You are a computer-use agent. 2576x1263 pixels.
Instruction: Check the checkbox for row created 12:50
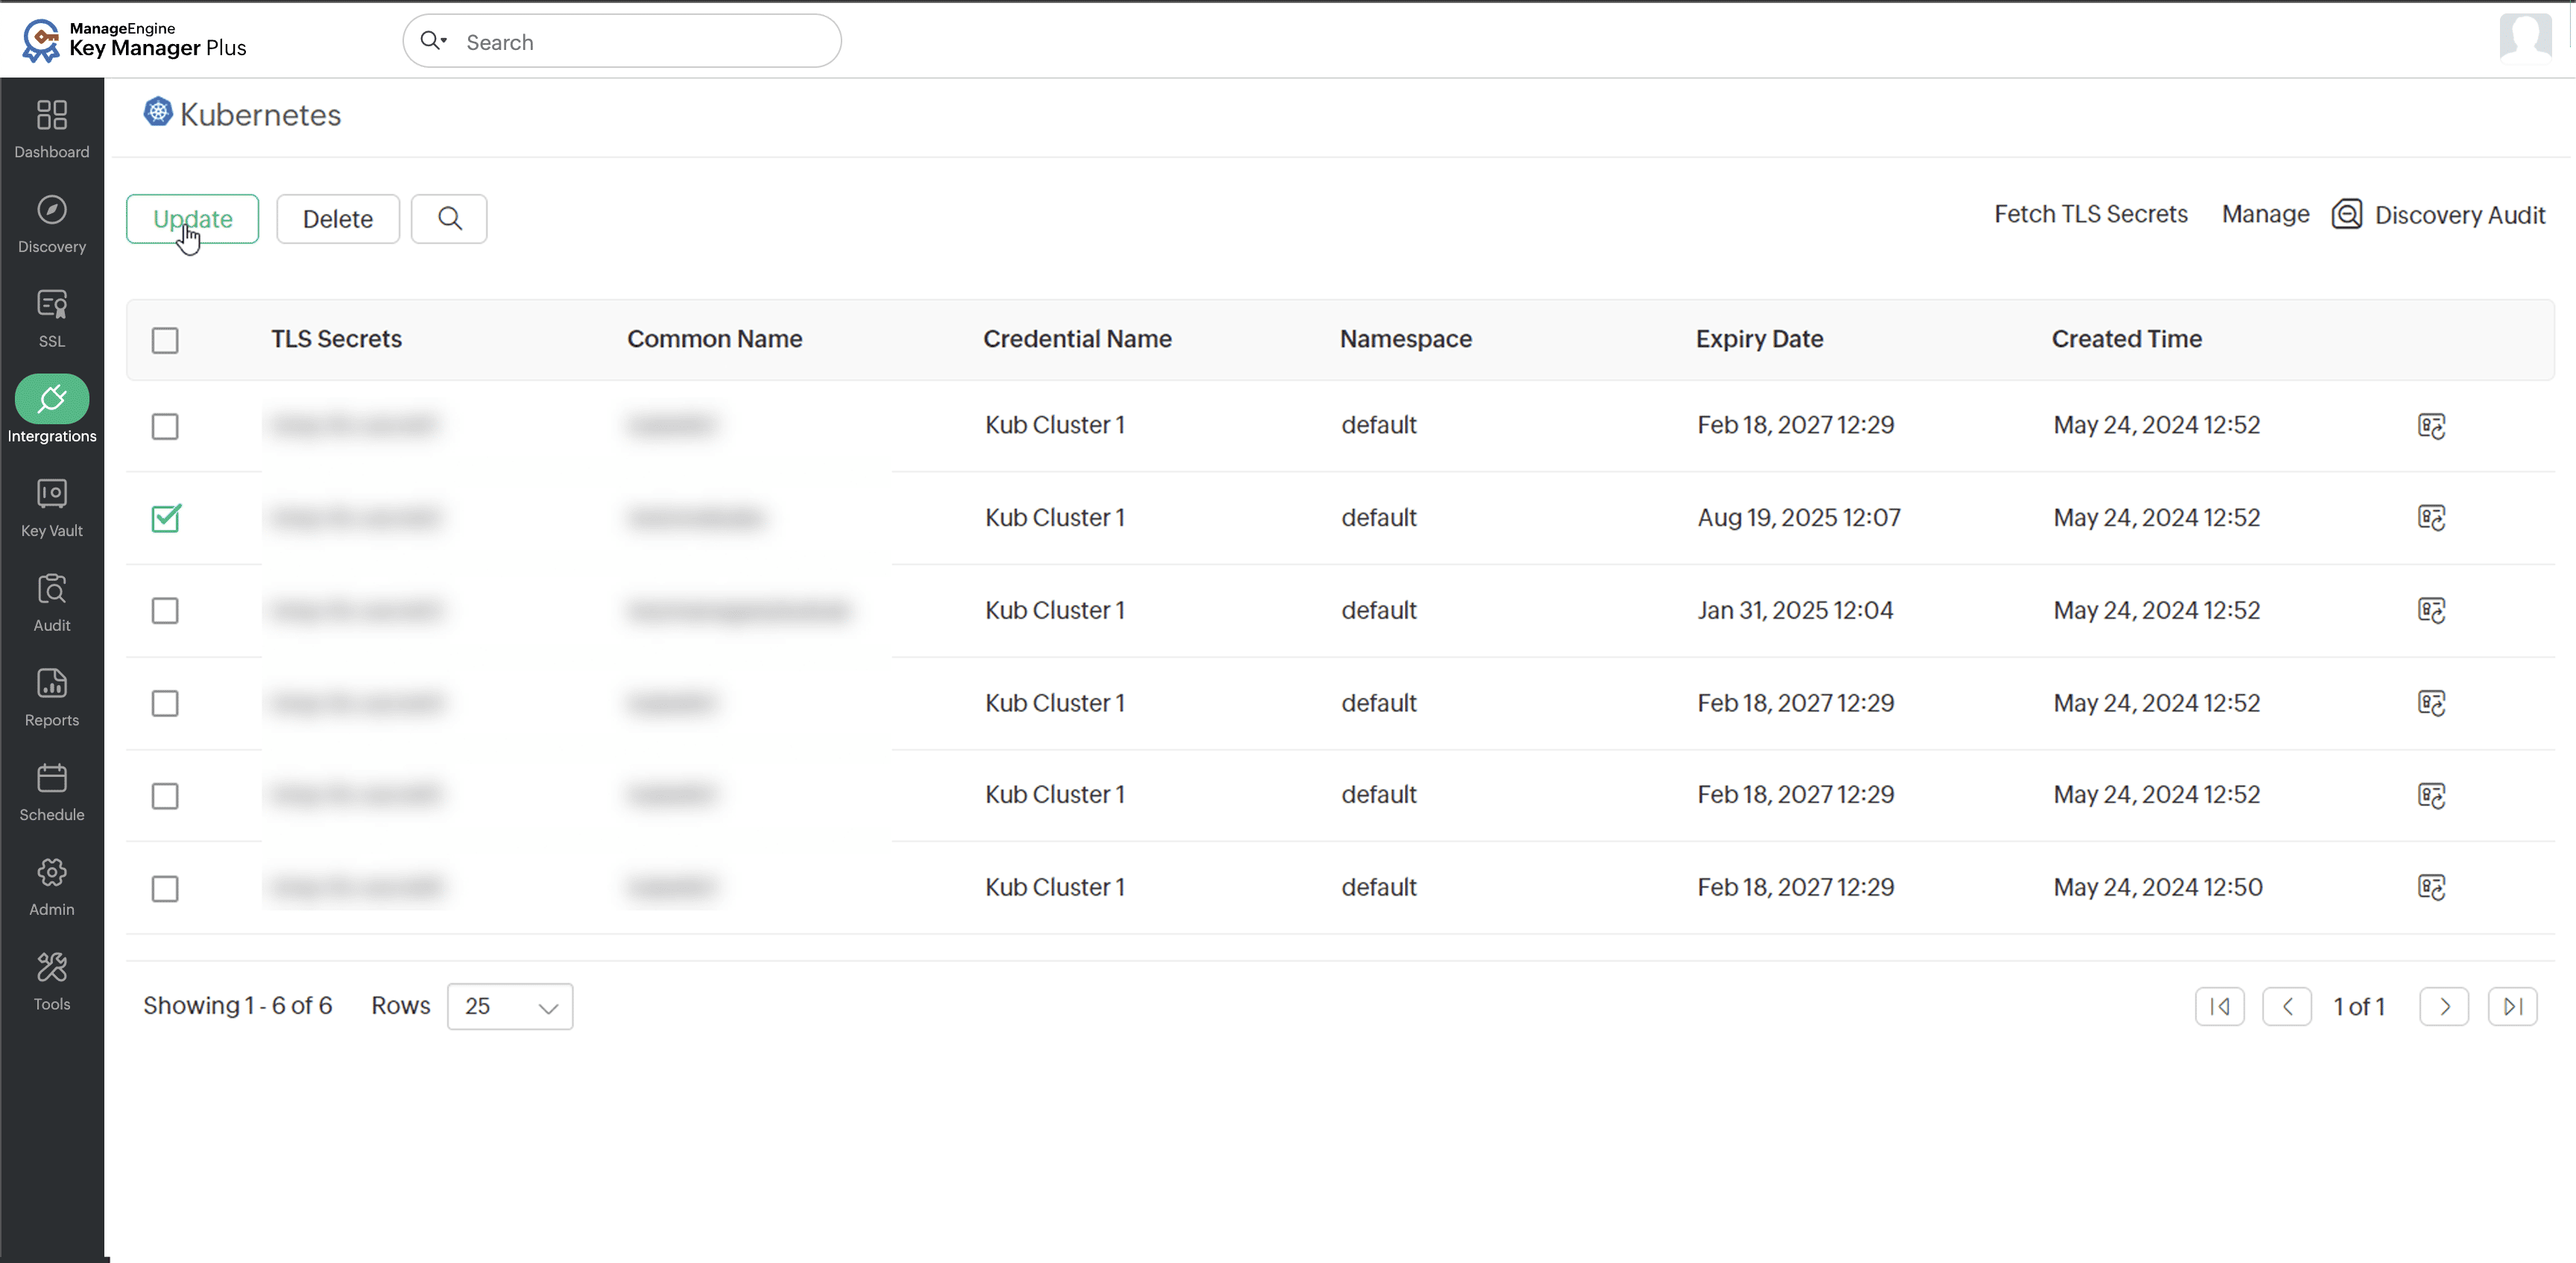(x=165, y=889)
